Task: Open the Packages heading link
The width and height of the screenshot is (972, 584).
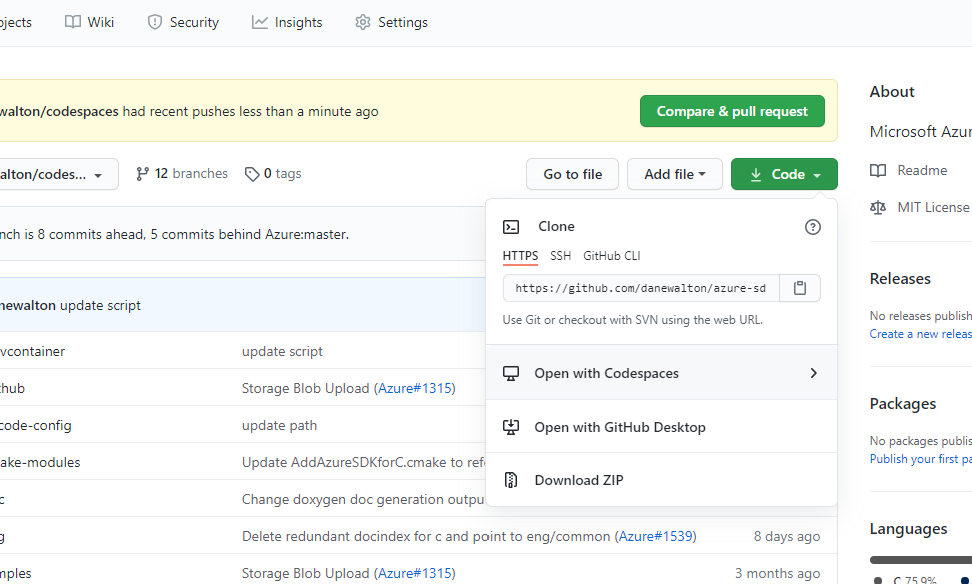Action: coord(903,404)
